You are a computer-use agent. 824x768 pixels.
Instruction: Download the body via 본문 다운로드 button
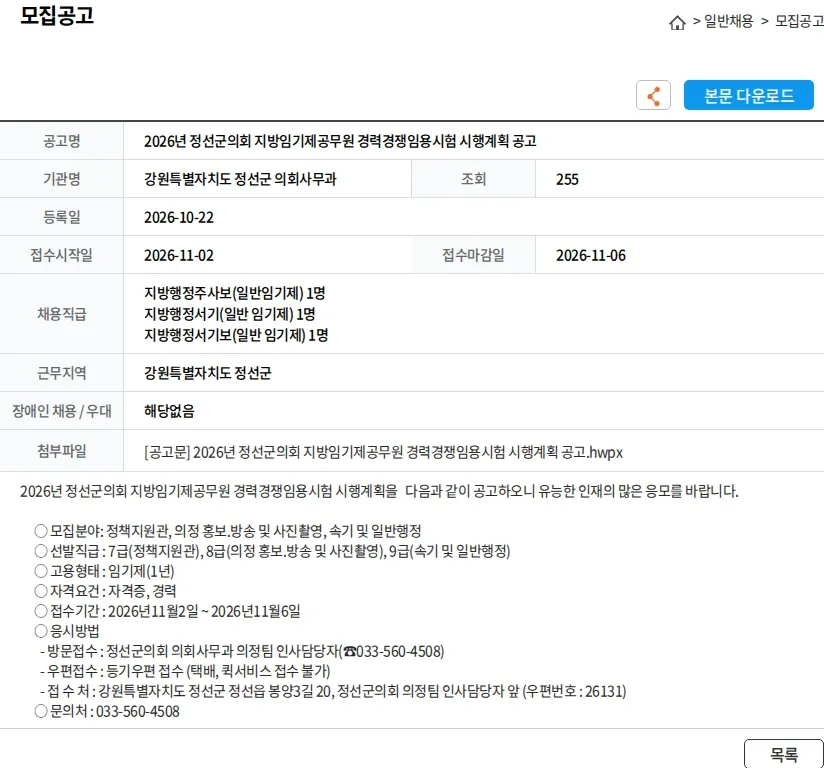click(x=748, y=95)
